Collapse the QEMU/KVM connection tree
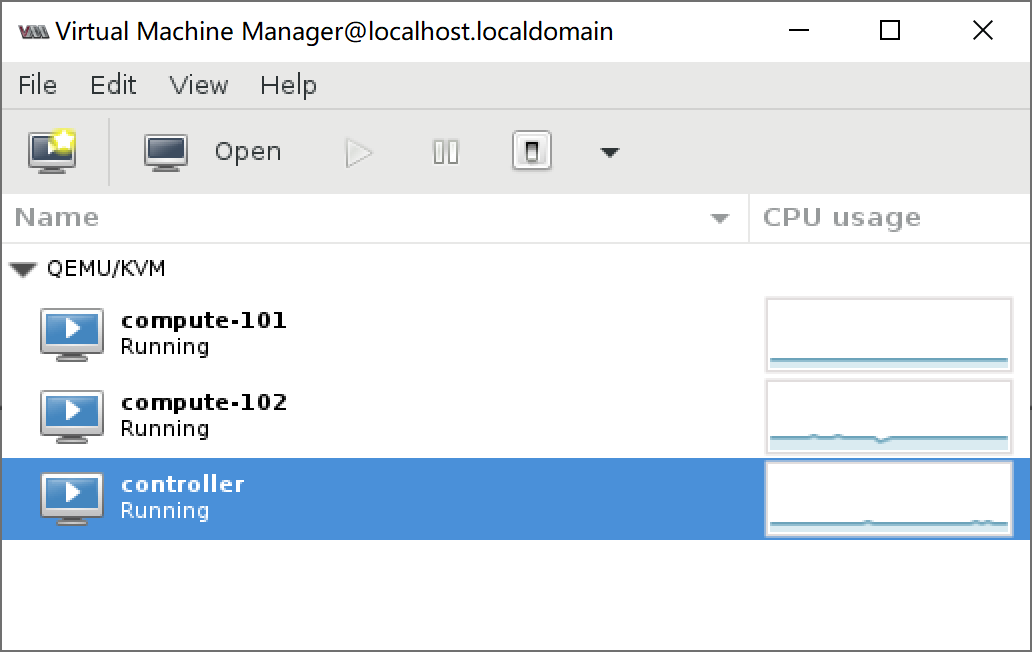Image resolution: width=1032 pixels, height=652 pixels. [x=23, y=269]
